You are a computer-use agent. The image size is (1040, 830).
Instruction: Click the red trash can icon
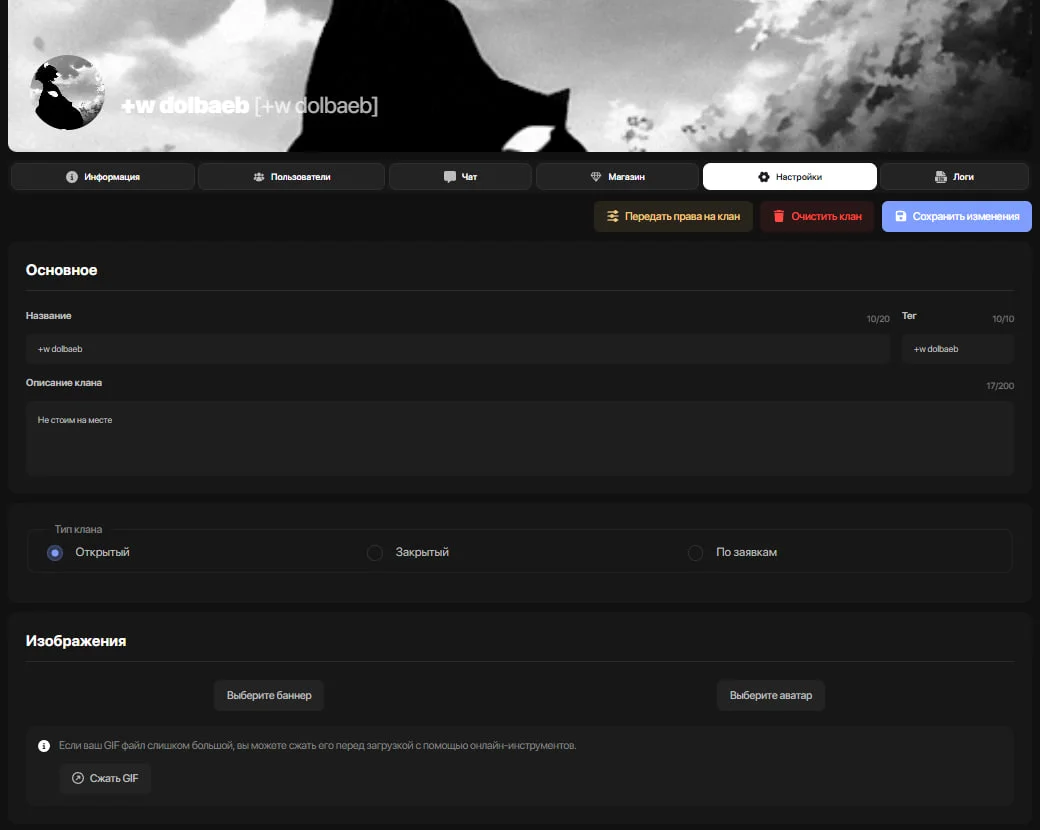click(x=779, y=216)
